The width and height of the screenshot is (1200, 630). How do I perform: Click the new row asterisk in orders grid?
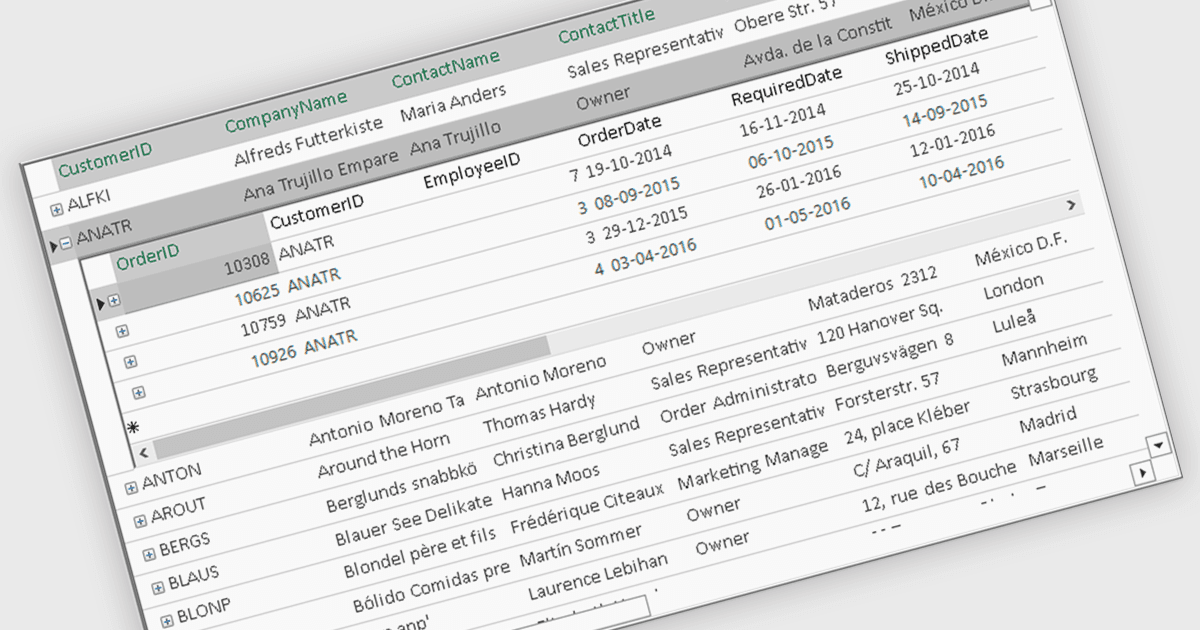[x=134, y=427]
